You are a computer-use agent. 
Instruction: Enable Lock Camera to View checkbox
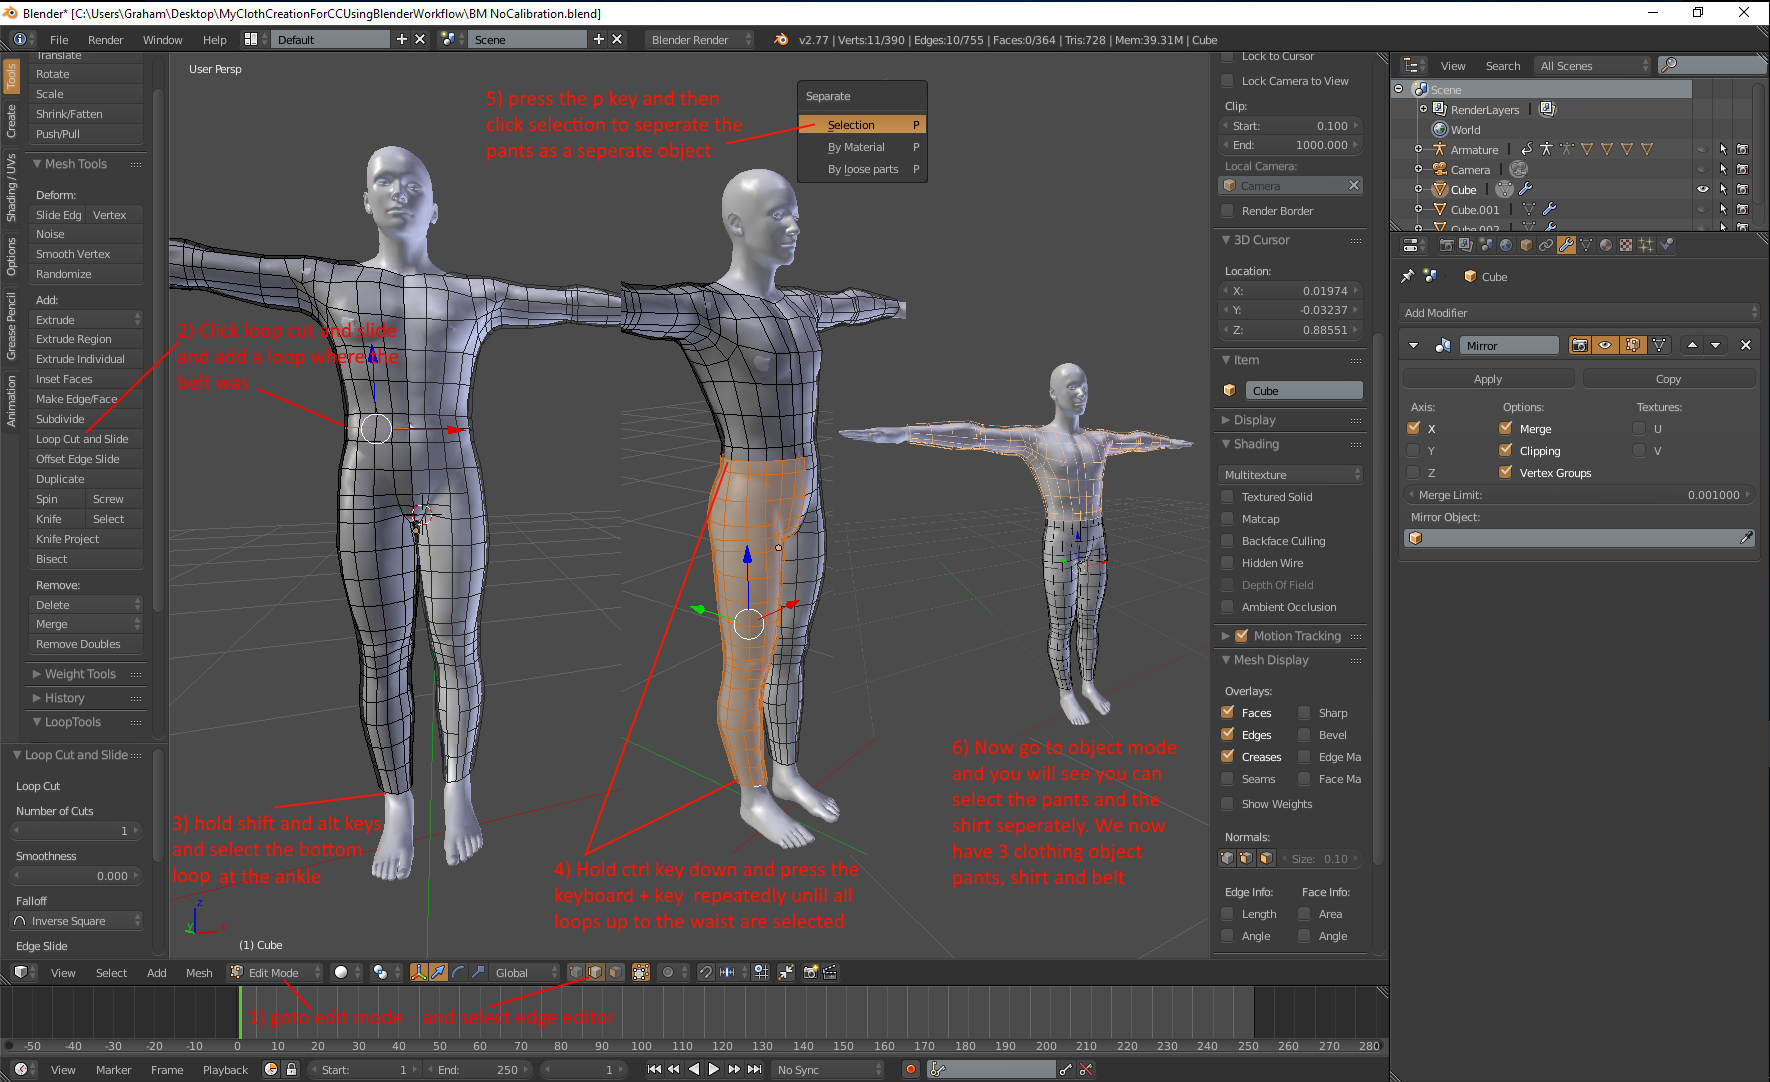[1228, 81]
